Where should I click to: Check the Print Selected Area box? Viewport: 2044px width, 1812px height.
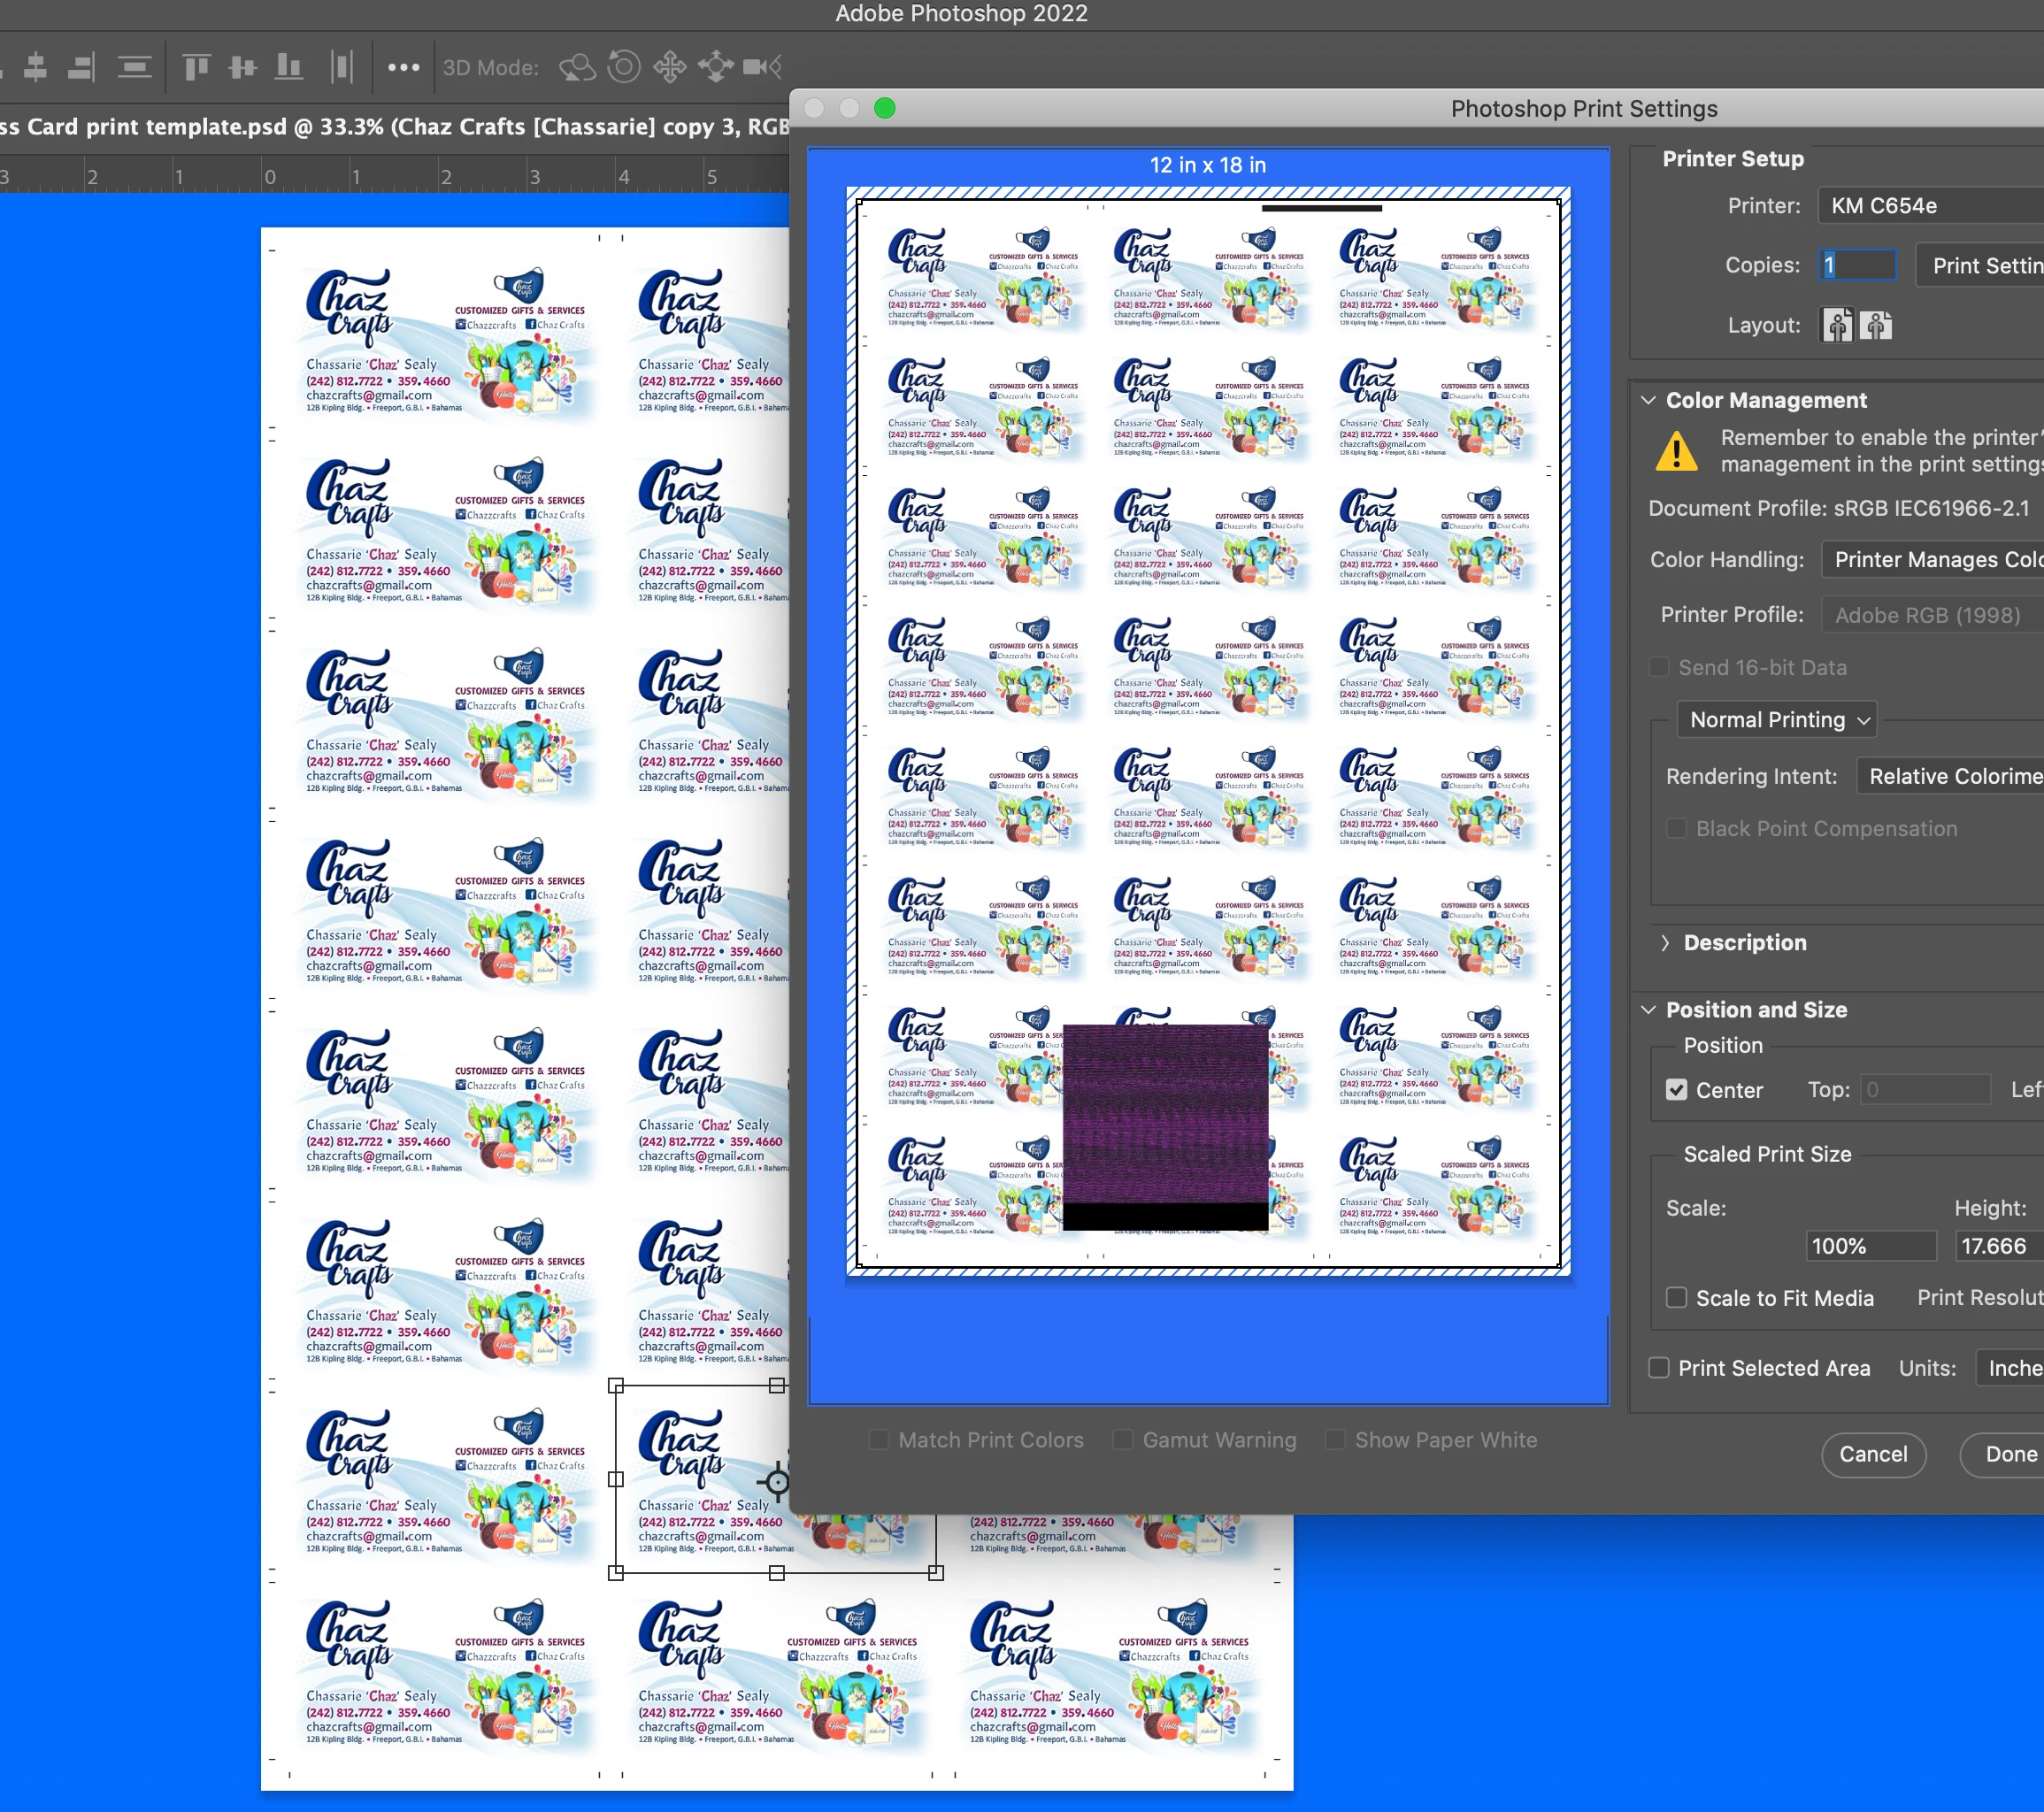coord(1659,1368)
